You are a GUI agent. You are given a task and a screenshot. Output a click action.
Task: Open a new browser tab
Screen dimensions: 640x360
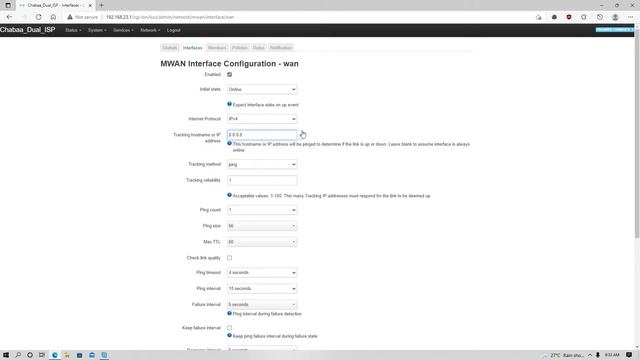point(101,5)
